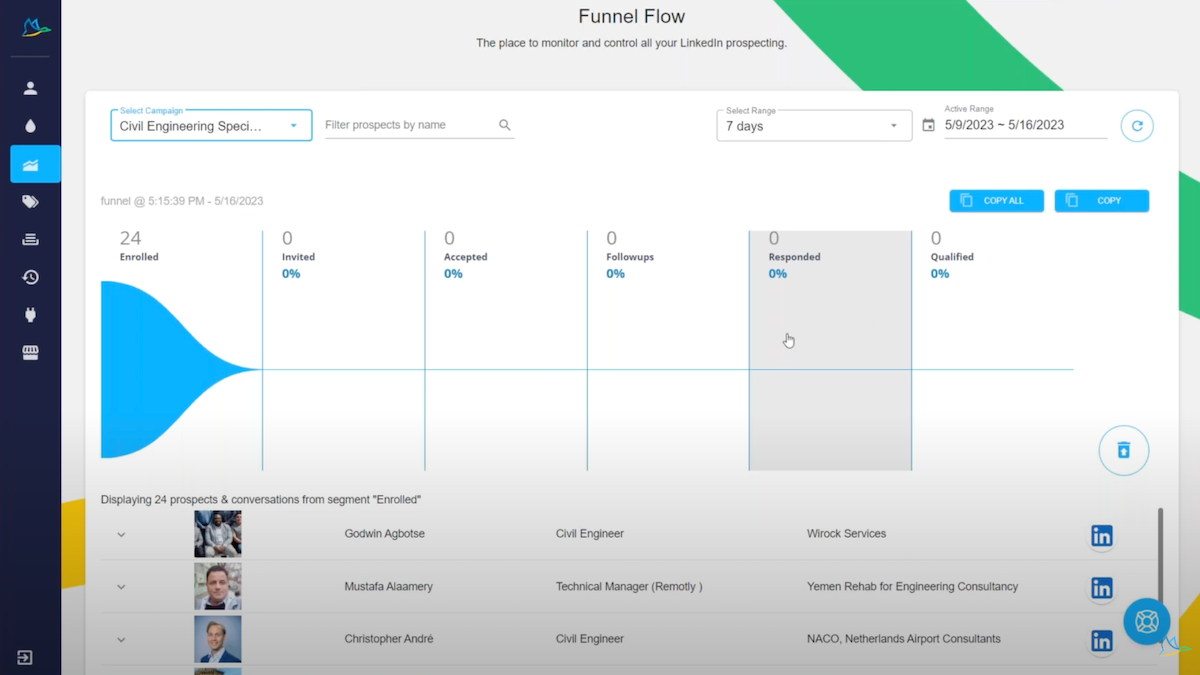Click Godwin Agbotse's profile photo

pyautogui.click(x=218, y=534)
